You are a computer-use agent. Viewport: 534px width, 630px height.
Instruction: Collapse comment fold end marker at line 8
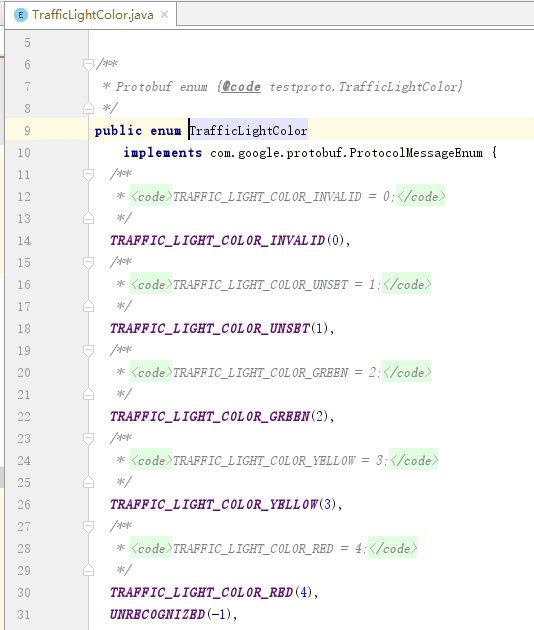click(x=88, y=108)
